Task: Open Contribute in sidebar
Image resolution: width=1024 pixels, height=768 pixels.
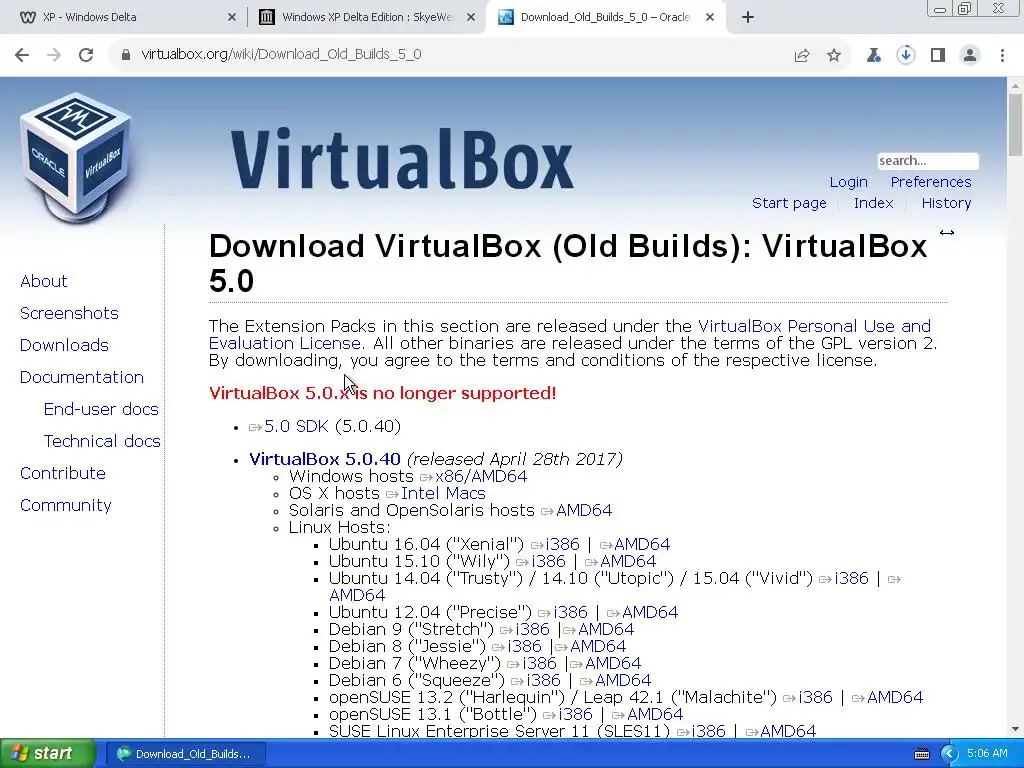Action: click(x=63, y=473)
